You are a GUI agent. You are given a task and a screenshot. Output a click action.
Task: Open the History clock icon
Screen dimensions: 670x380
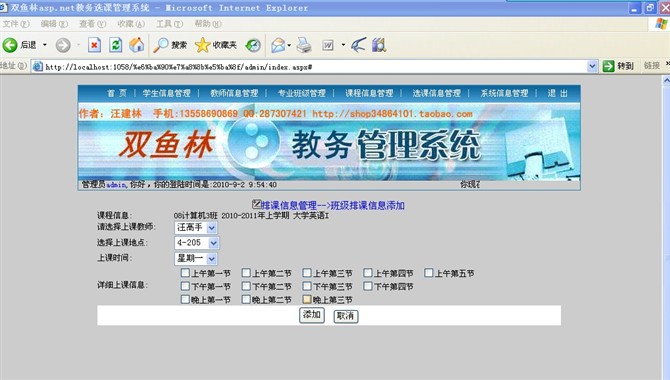[x=253, y=45]
